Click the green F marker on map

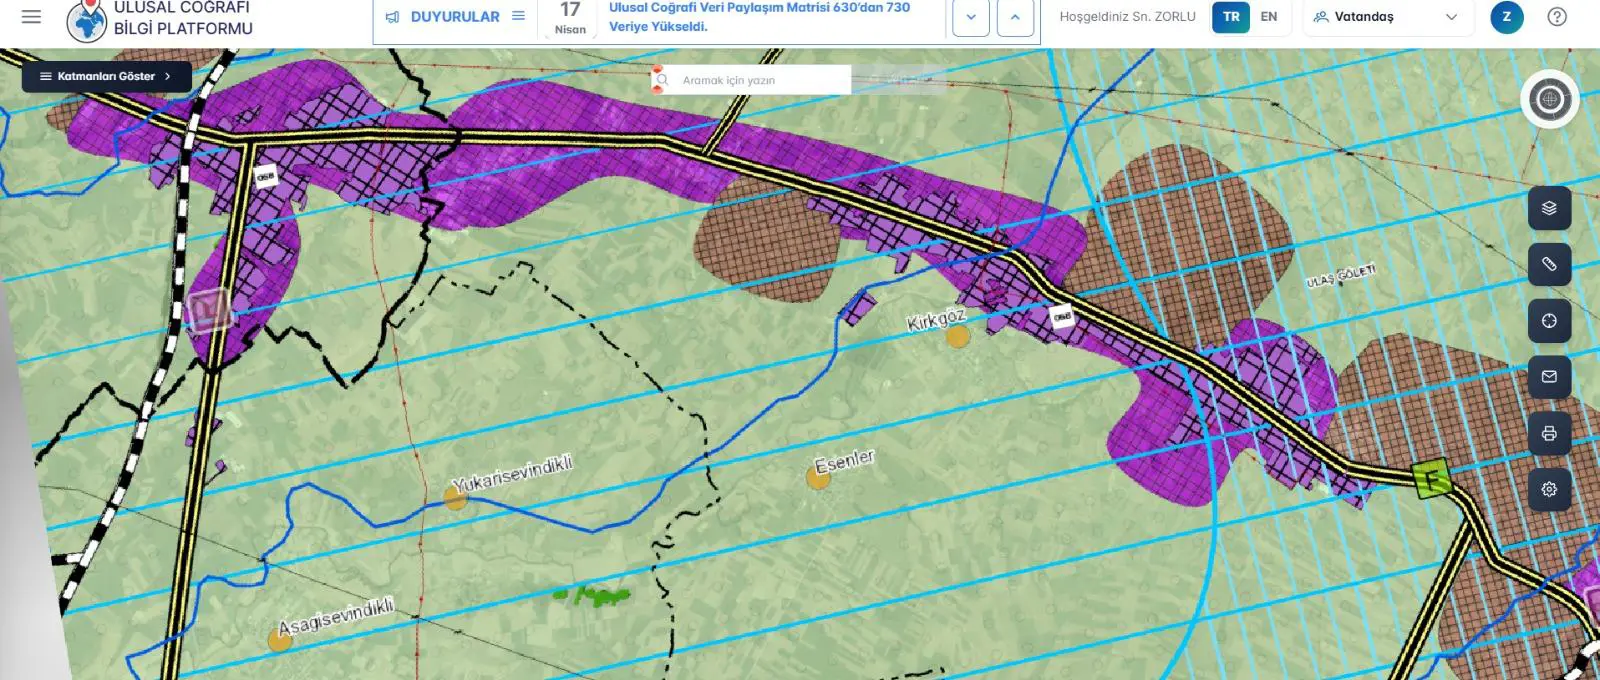click(1433, 480)
